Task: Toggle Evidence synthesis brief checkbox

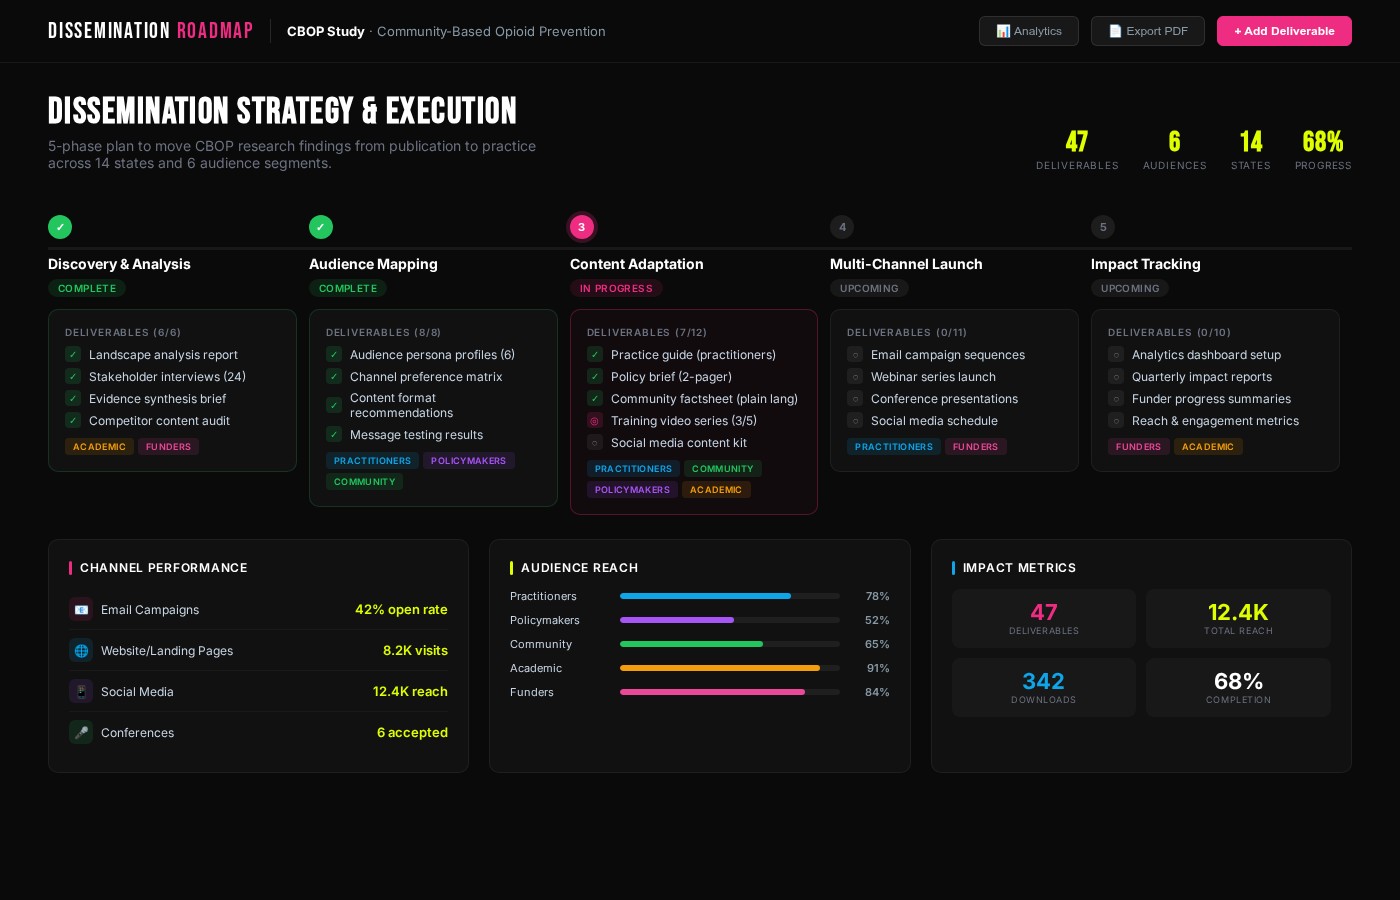Action: (x=73, y=398)
